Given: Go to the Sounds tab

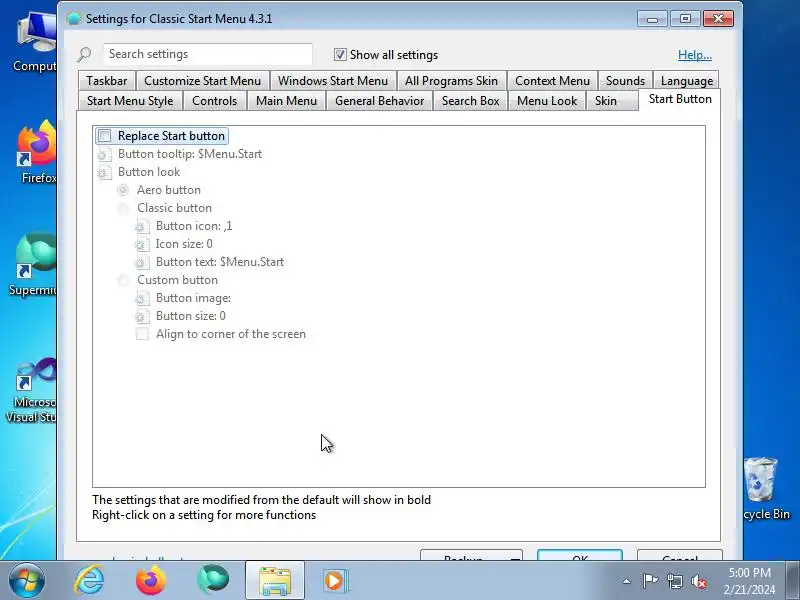Looking at the screenshot, I should coord(625,81).
